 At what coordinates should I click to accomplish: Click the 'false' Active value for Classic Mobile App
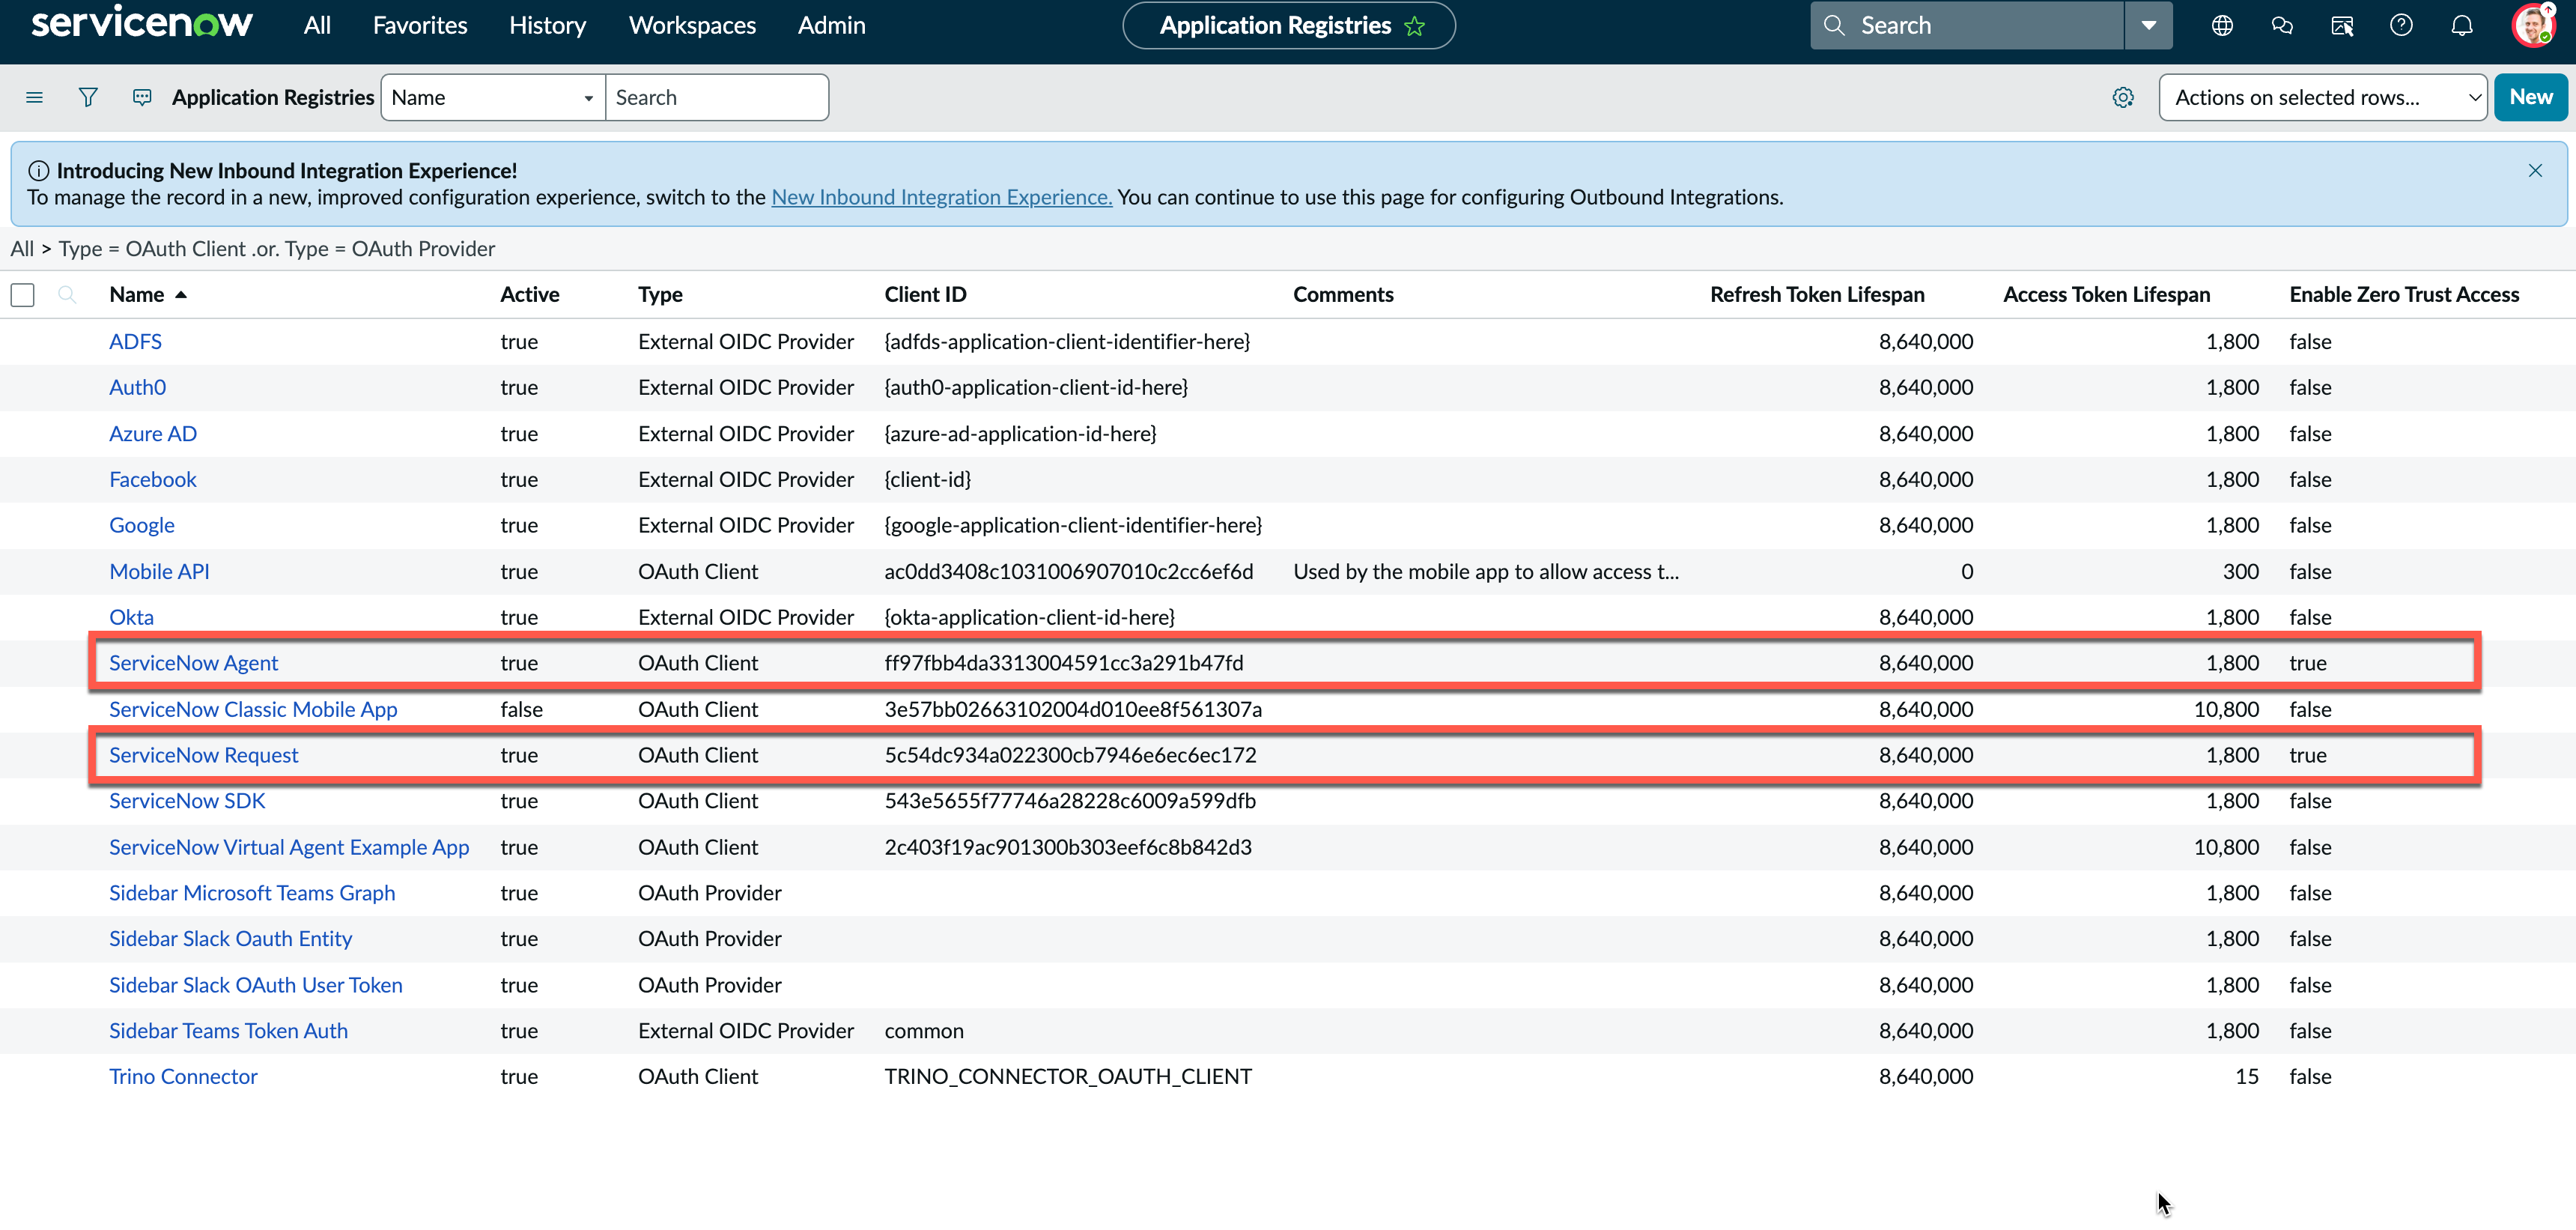point(521,709)
